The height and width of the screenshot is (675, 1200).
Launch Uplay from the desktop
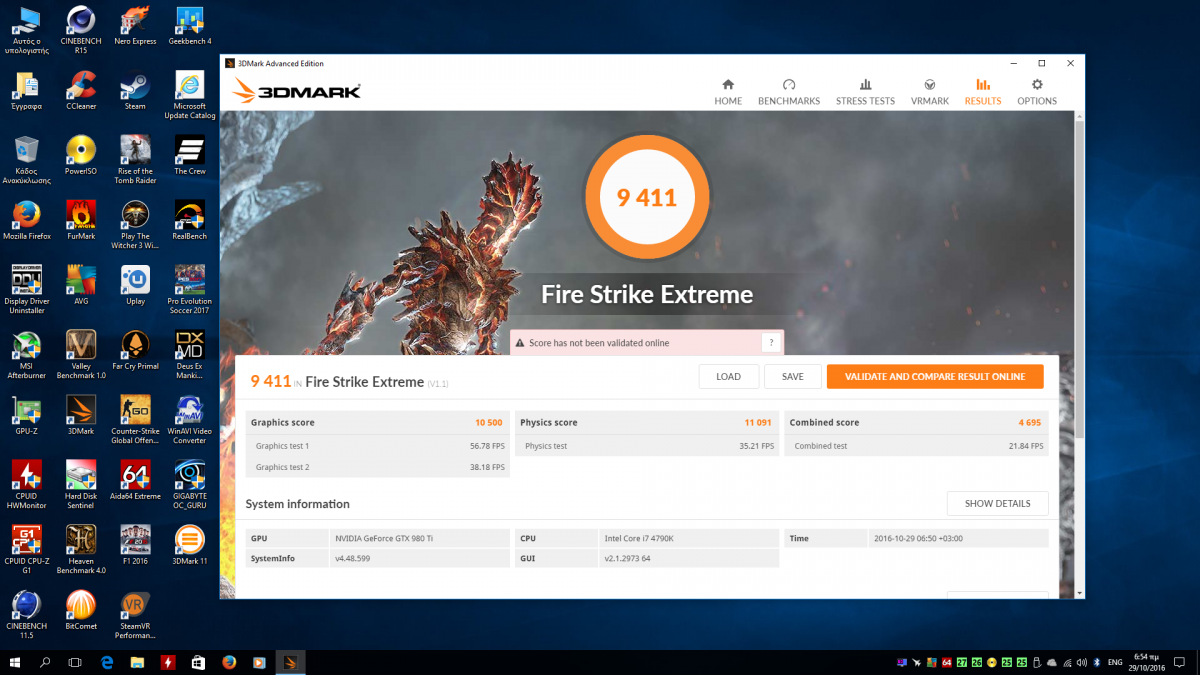[135, 286]
